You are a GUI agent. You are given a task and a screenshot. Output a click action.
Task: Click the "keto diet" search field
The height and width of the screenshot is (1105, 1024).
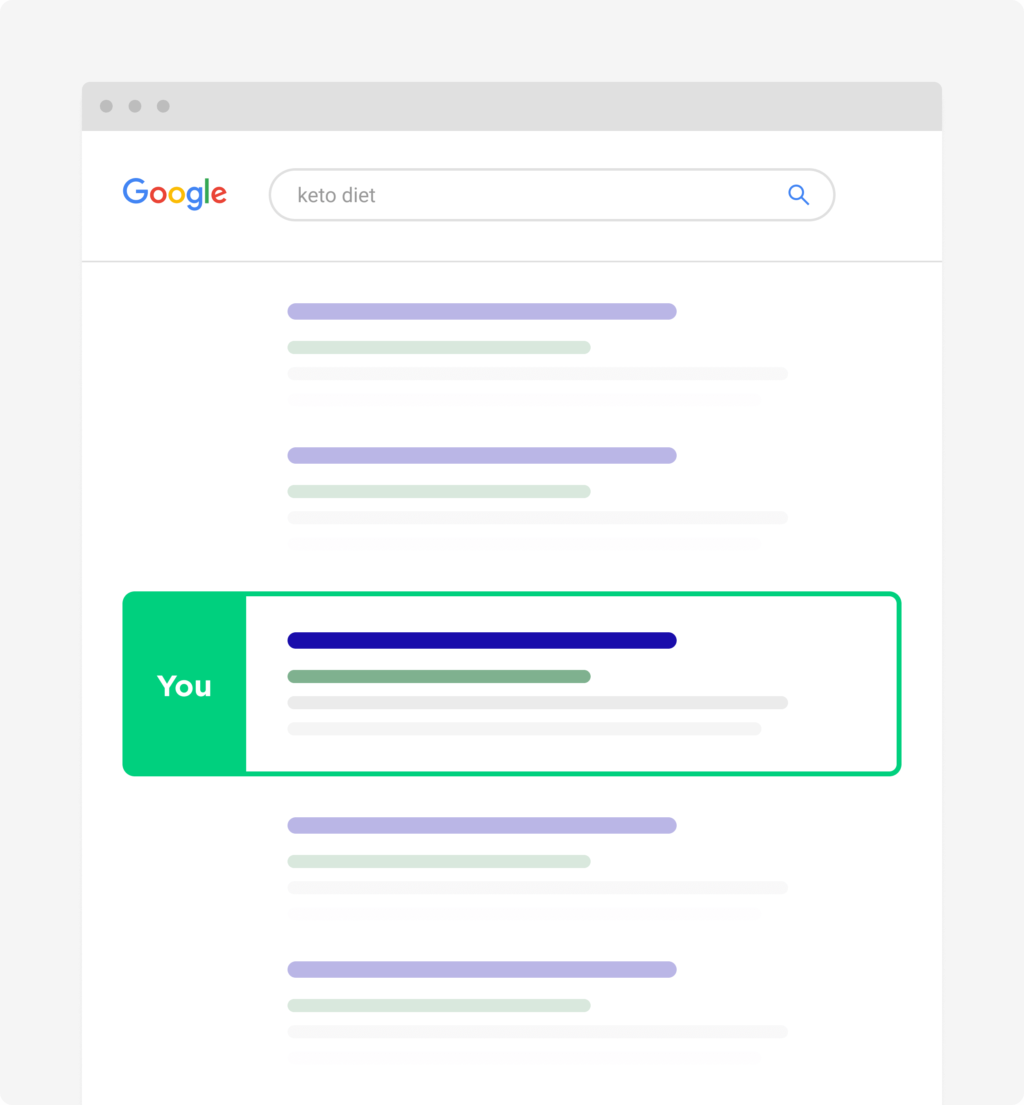[x=530, y=195]
